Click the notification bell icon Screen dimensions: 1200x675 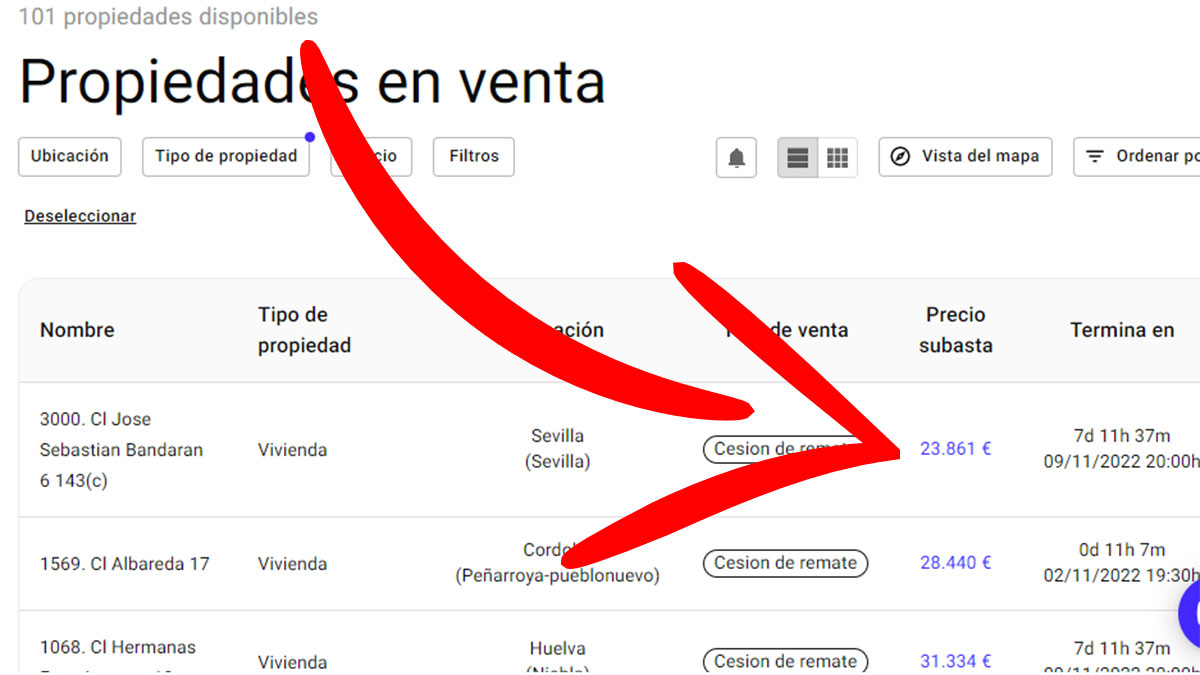tap(735, 157)
